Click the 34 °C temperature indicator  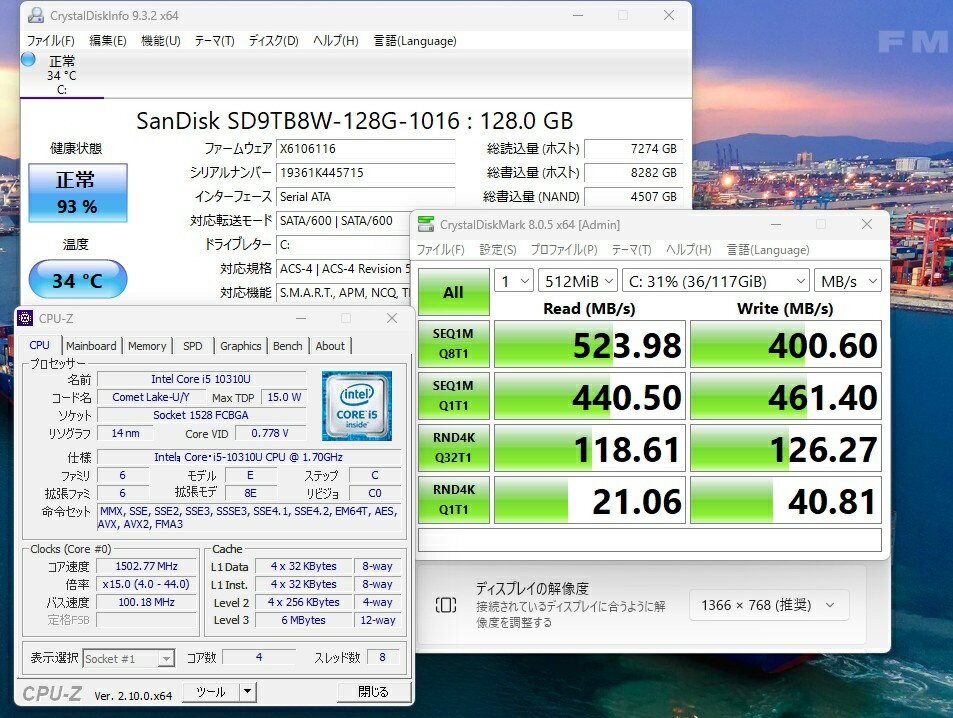77,280
